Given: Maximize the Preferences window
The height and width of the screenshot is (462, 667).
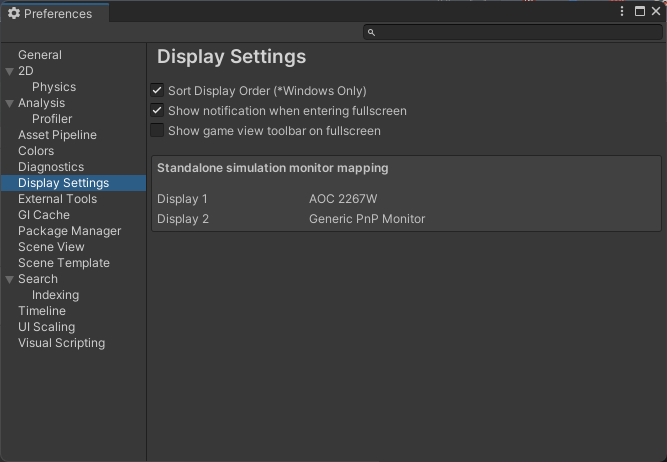Looking at the screenshot, I should pos(640,12).
